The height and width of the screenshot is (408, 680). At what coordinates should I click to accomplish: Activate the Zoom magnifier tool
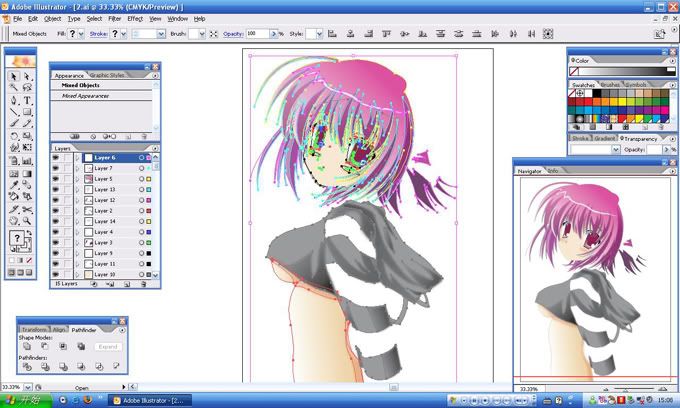pos(27,221)
